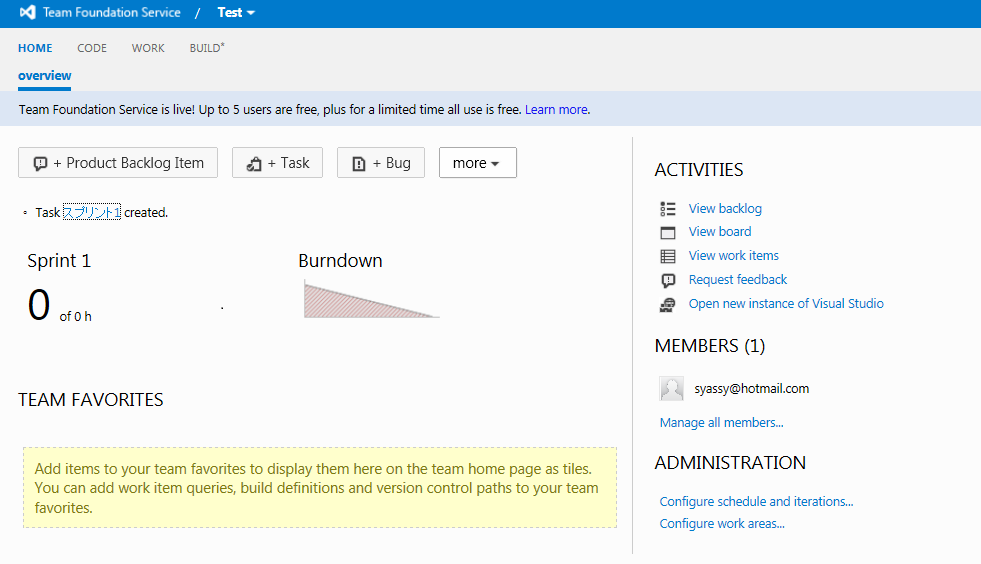
Task: Switch to the BUILD tab
Action: (206, 48)
